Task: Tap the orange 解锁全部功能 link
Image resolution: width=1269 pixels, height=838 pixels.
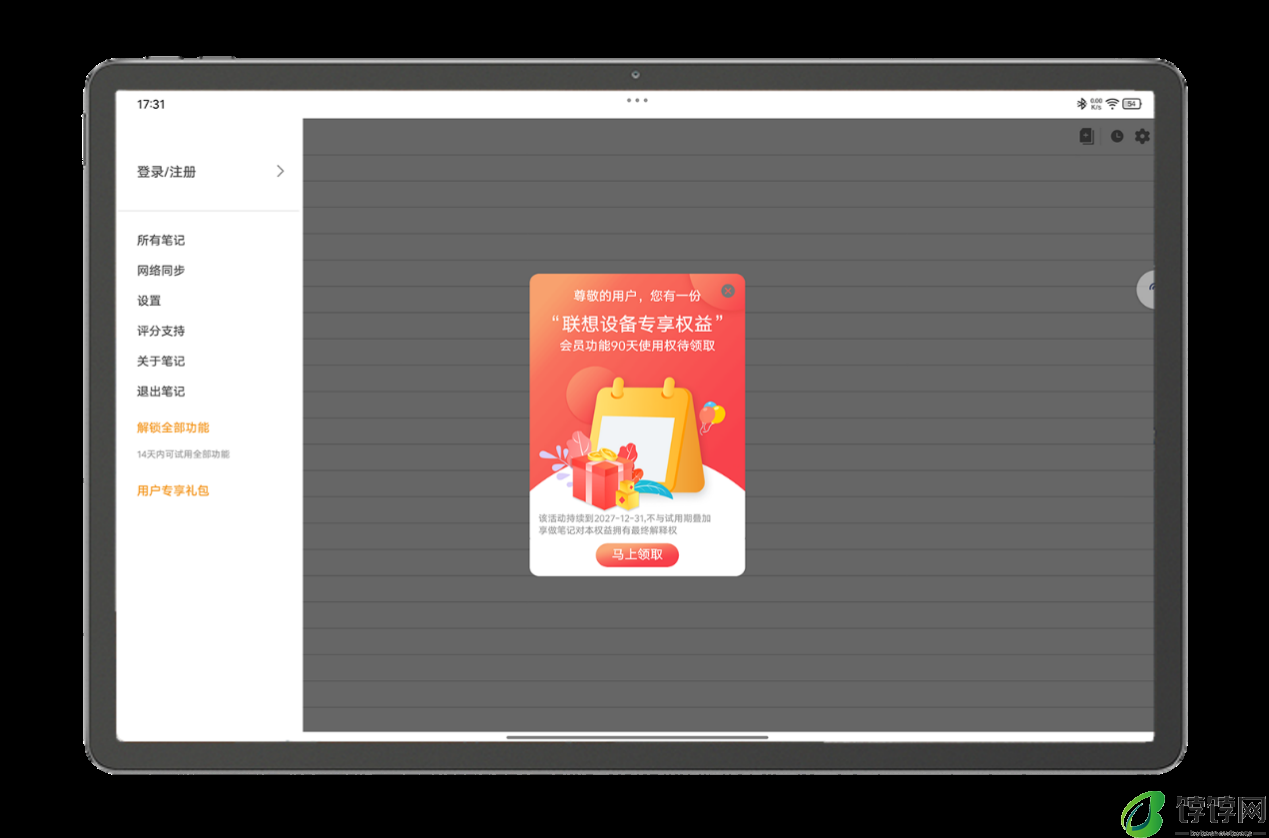Action: [173, 427]
